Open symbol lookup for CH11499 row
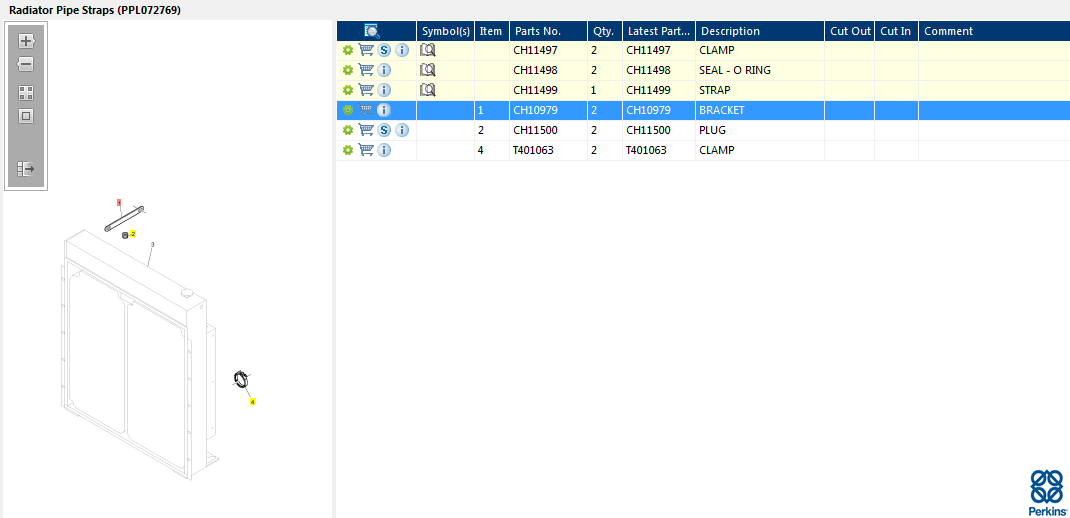 click(427, 89)
